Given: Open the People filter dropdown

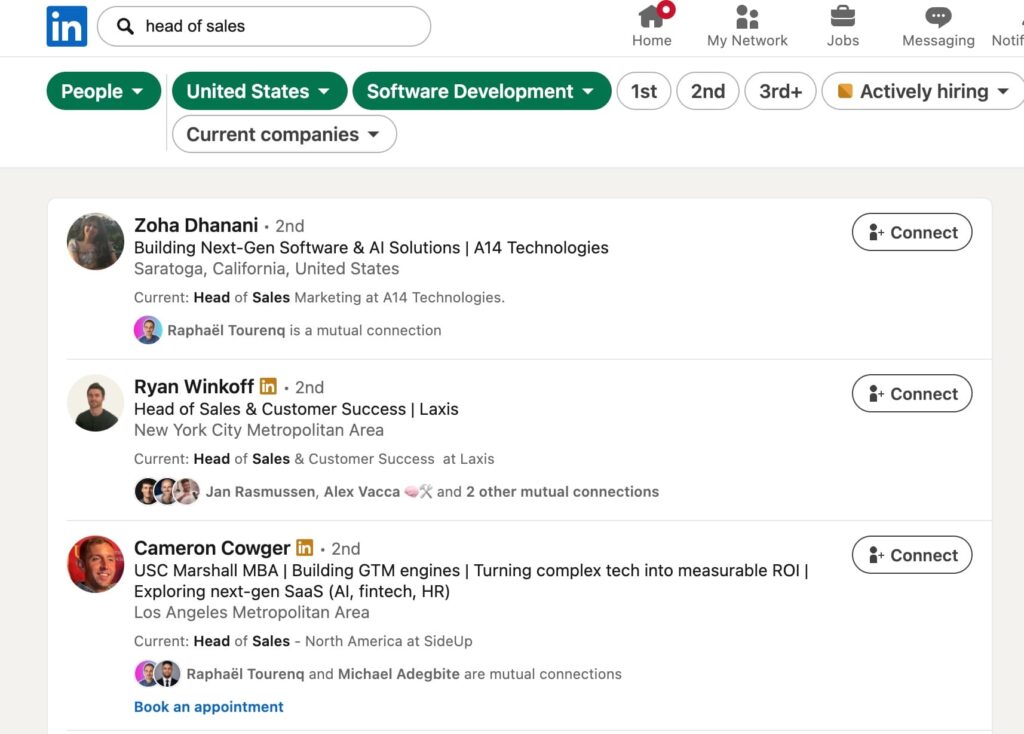Looking at the screenshot, I should [103, 91].
